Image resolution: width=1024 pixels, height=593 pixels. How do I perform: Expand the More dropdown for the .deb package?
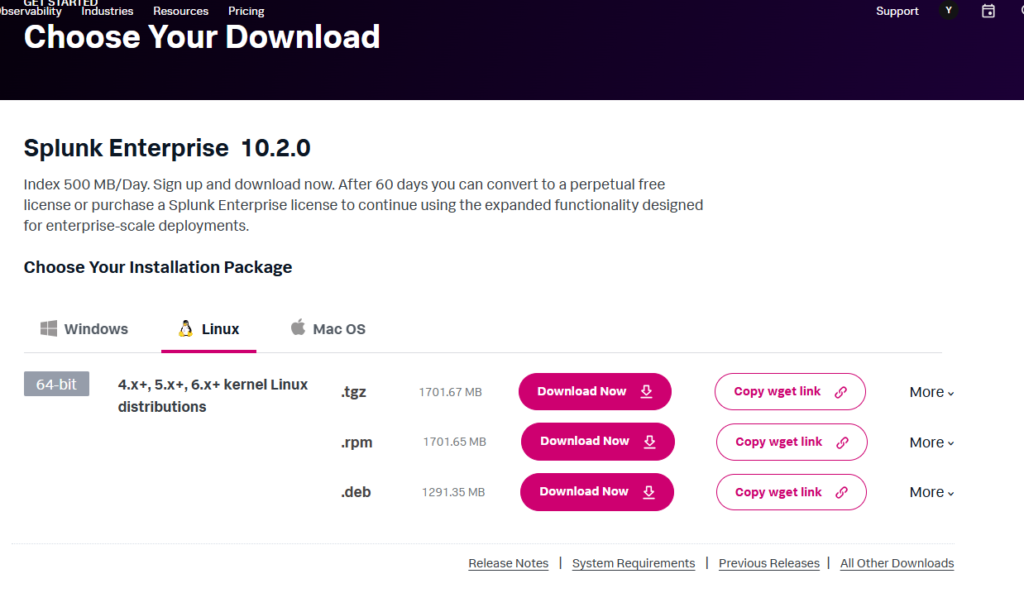point(931,492)
